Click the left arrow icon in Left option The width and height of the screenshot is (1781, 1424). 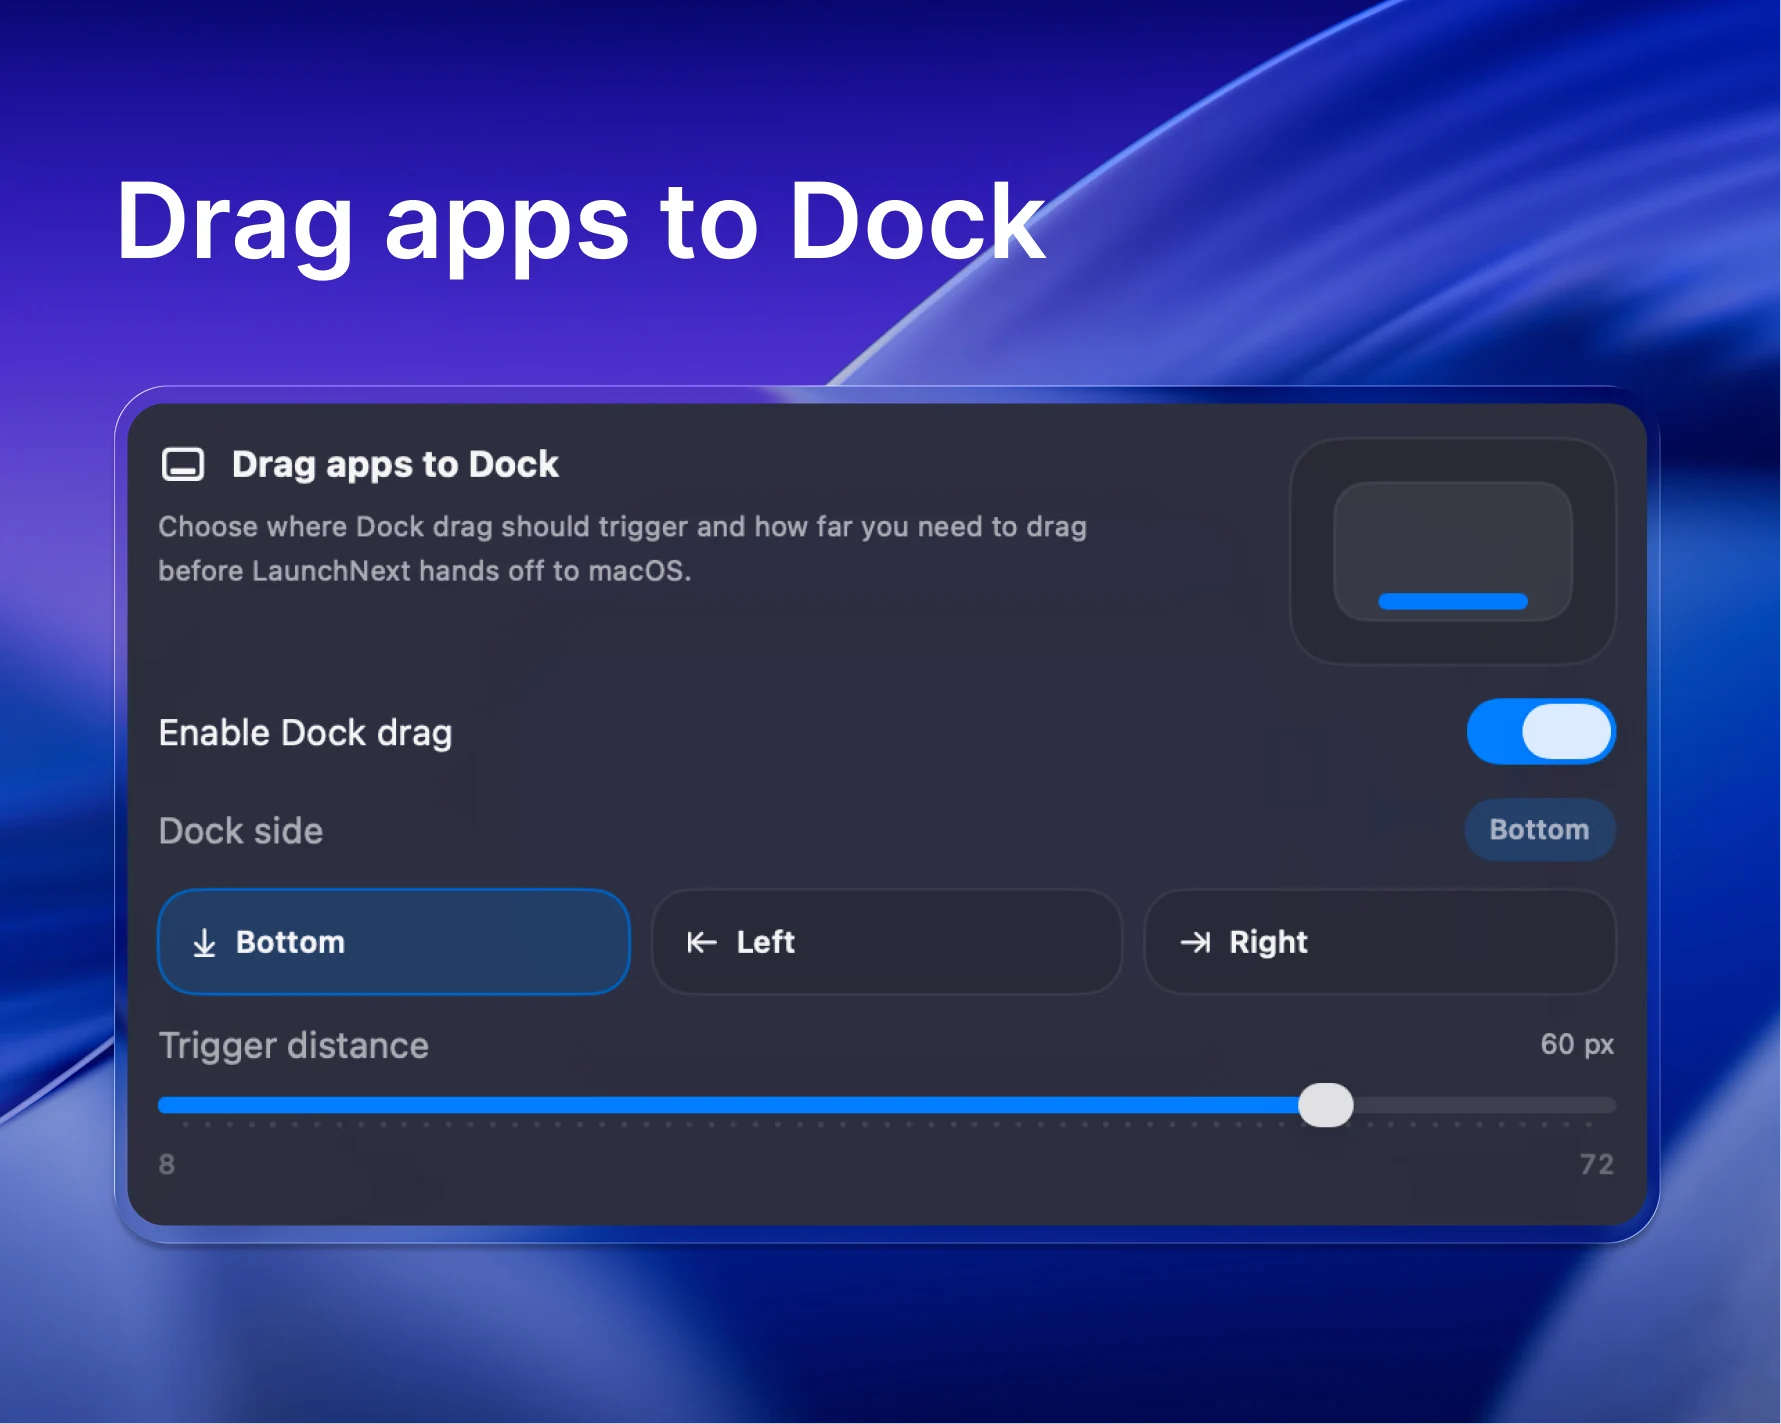702,941
